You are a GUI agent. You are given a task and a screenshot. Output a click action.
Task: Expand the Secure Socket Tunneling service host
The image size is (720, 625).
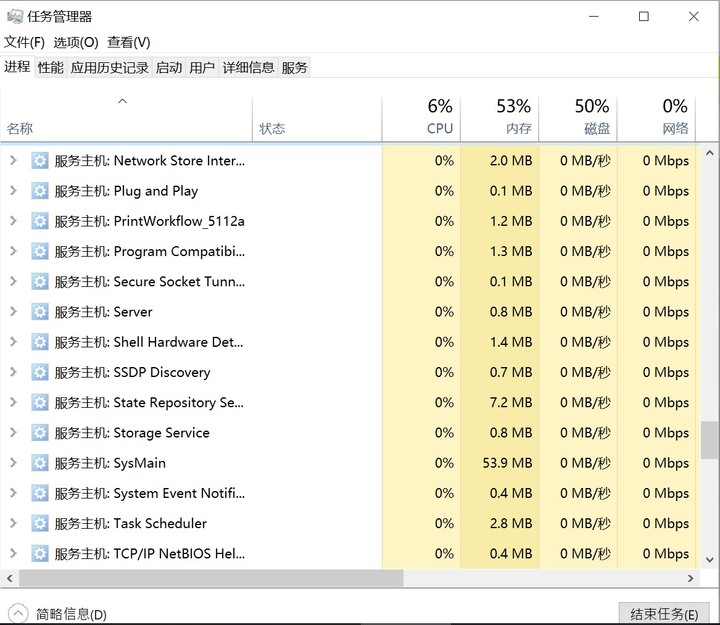[13, 281]
